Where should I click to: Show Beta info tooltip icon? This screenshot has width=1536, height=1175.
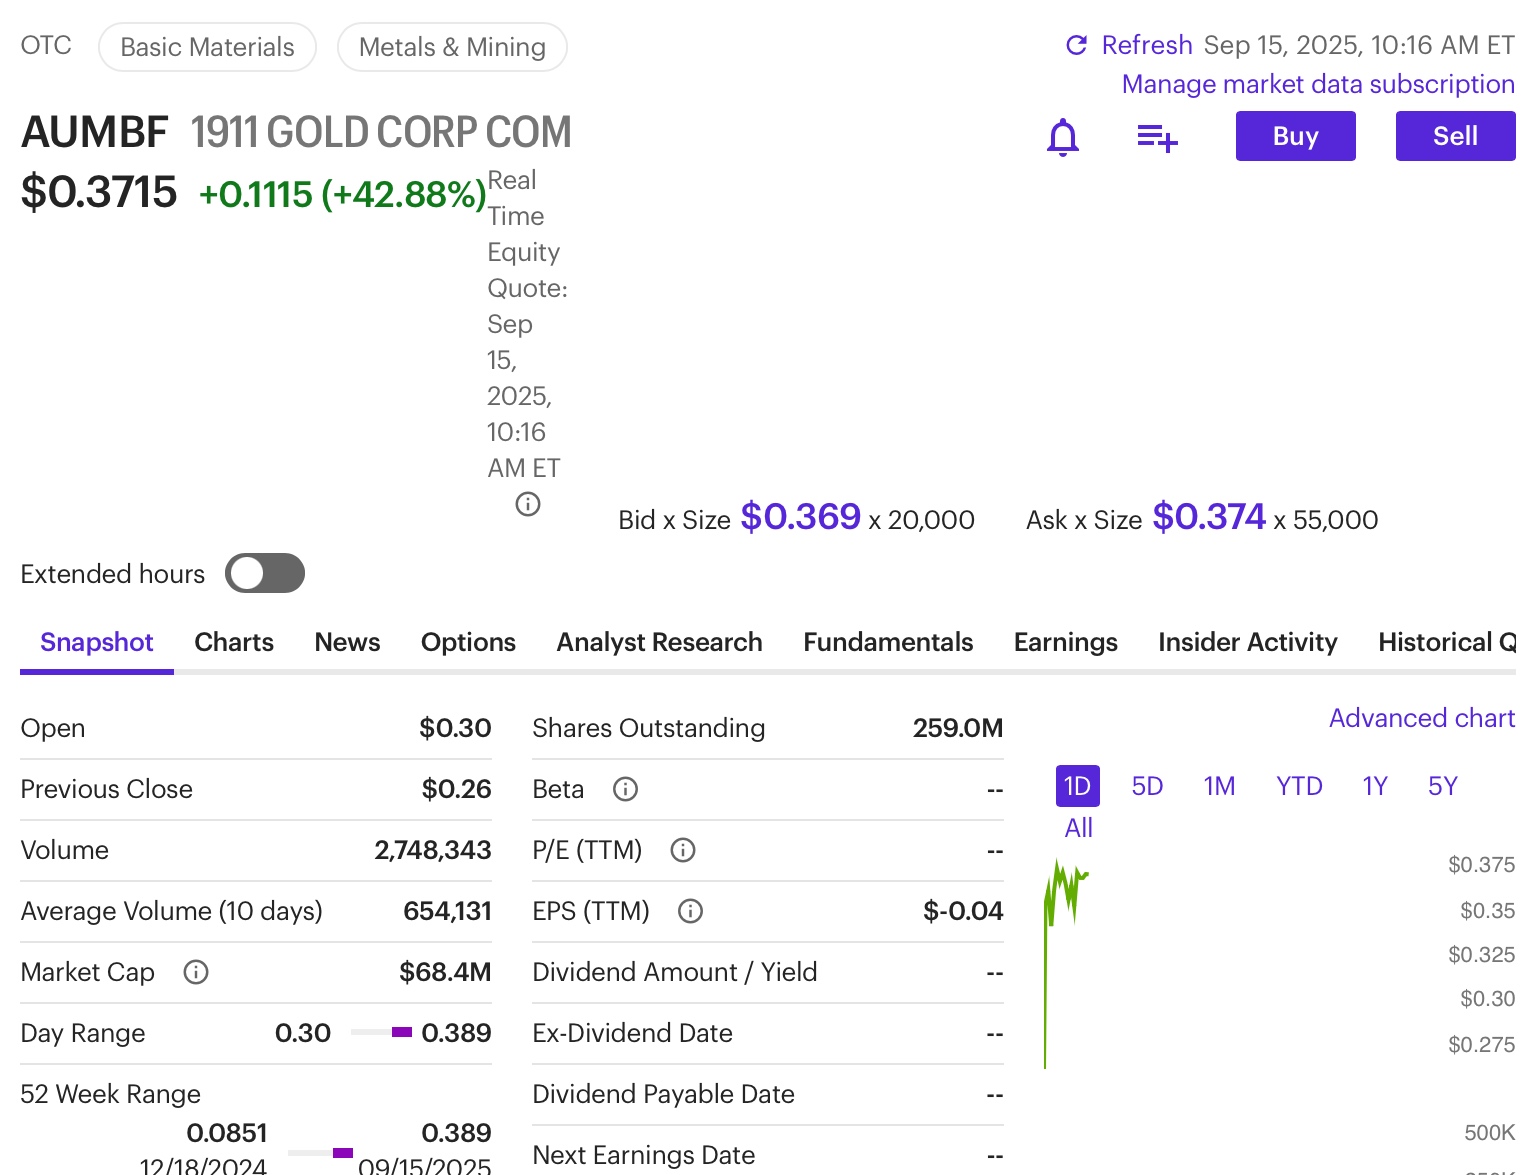626,789
